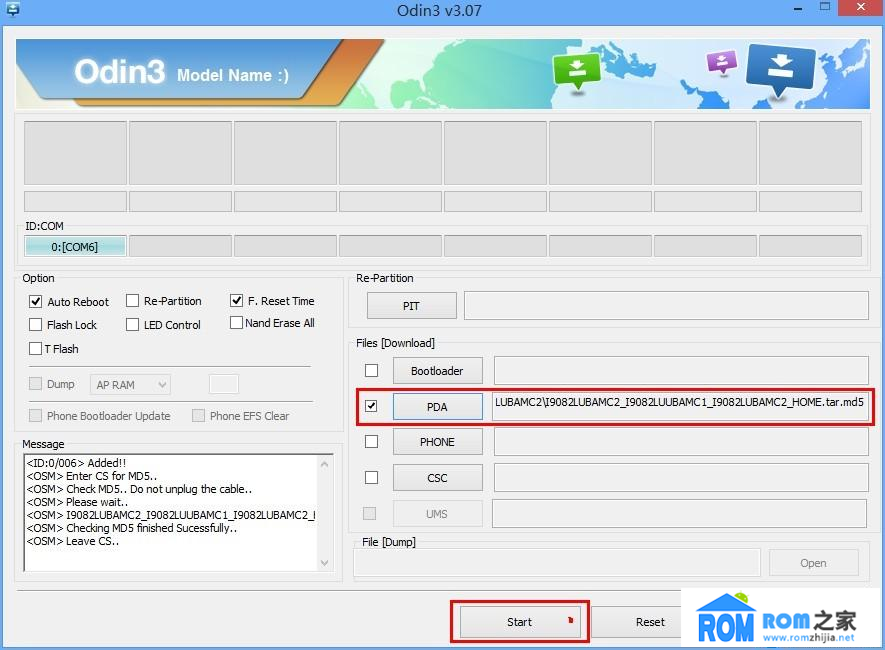
Task: Uncheck the F. Reset Time option
Action: (236, 301)
